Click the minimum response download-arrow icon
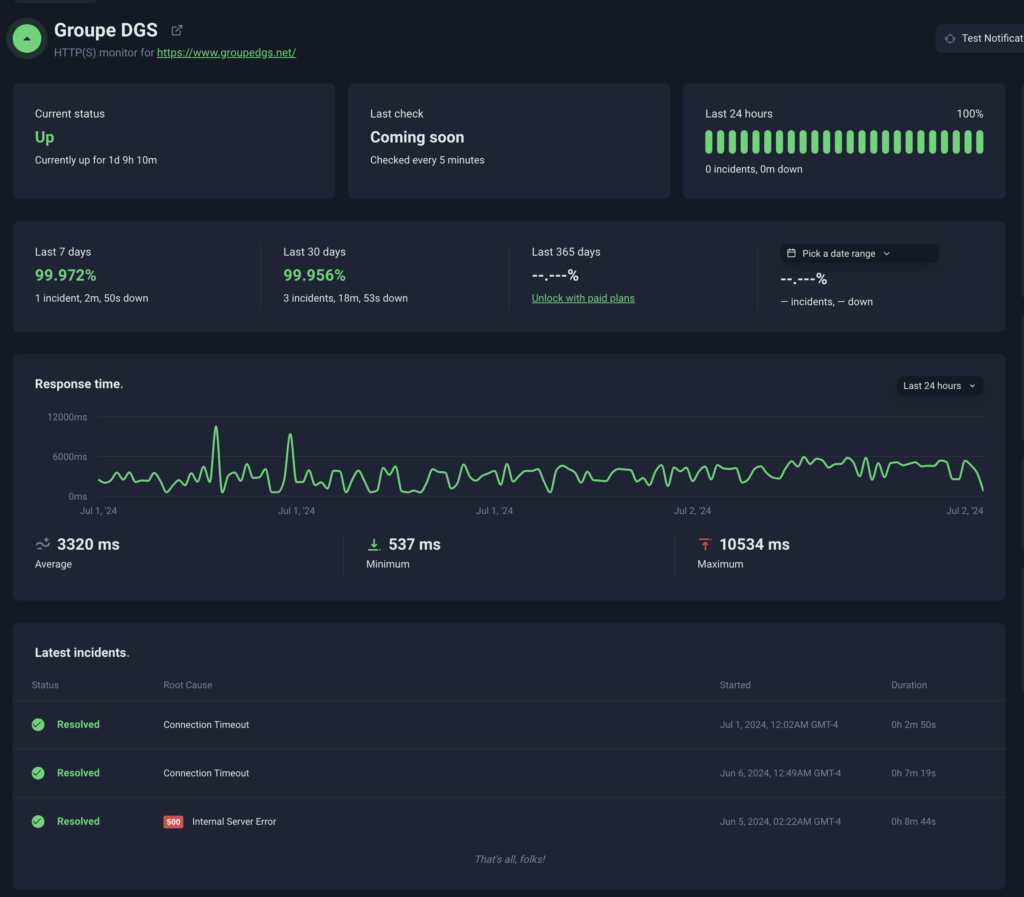The image size is (1024, 897). 374,544
